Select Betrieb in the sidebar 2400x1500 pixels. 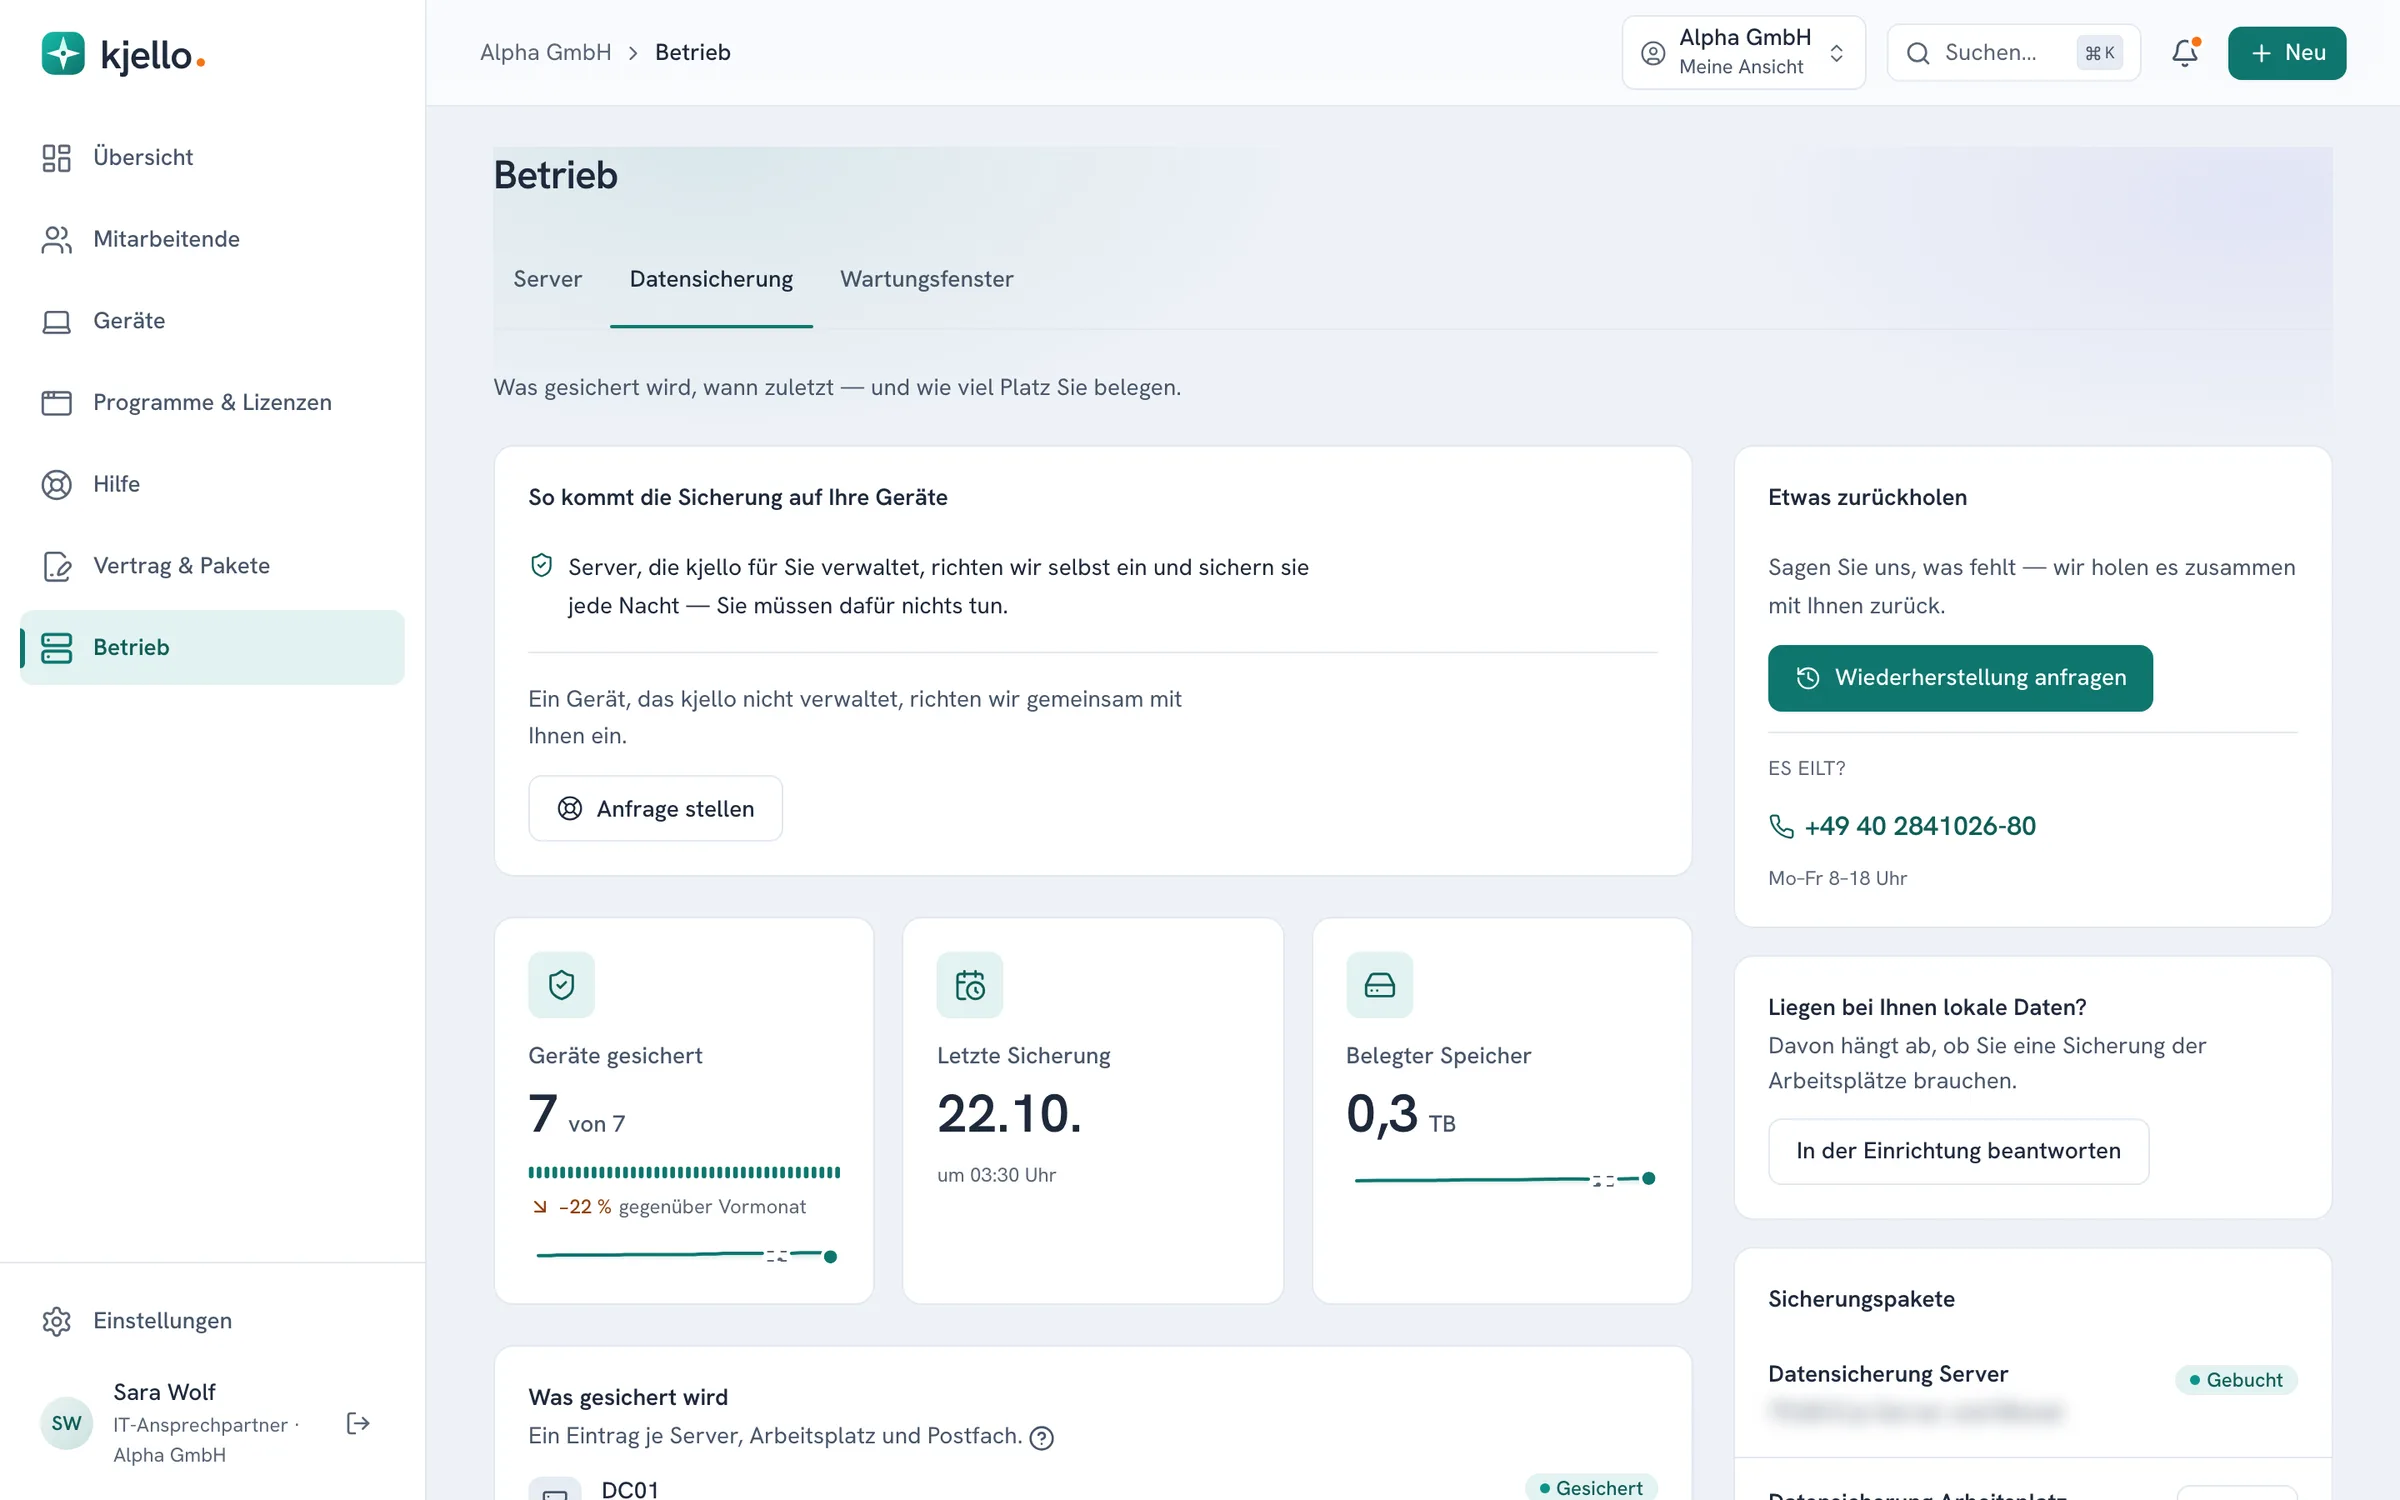212,647
